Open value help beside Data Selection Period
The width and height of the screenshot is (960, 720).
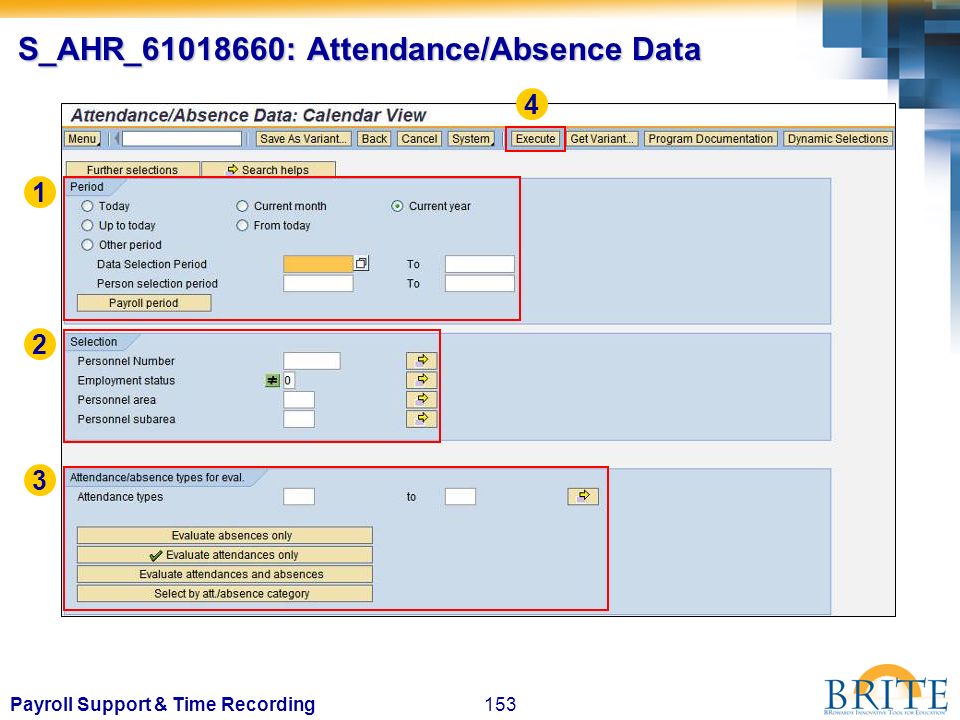(361, 264)
